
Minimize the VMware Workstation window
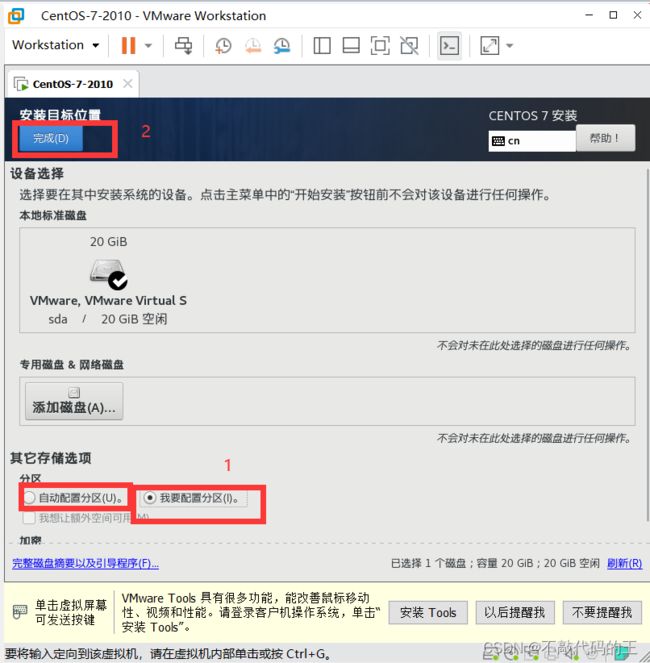589,15
